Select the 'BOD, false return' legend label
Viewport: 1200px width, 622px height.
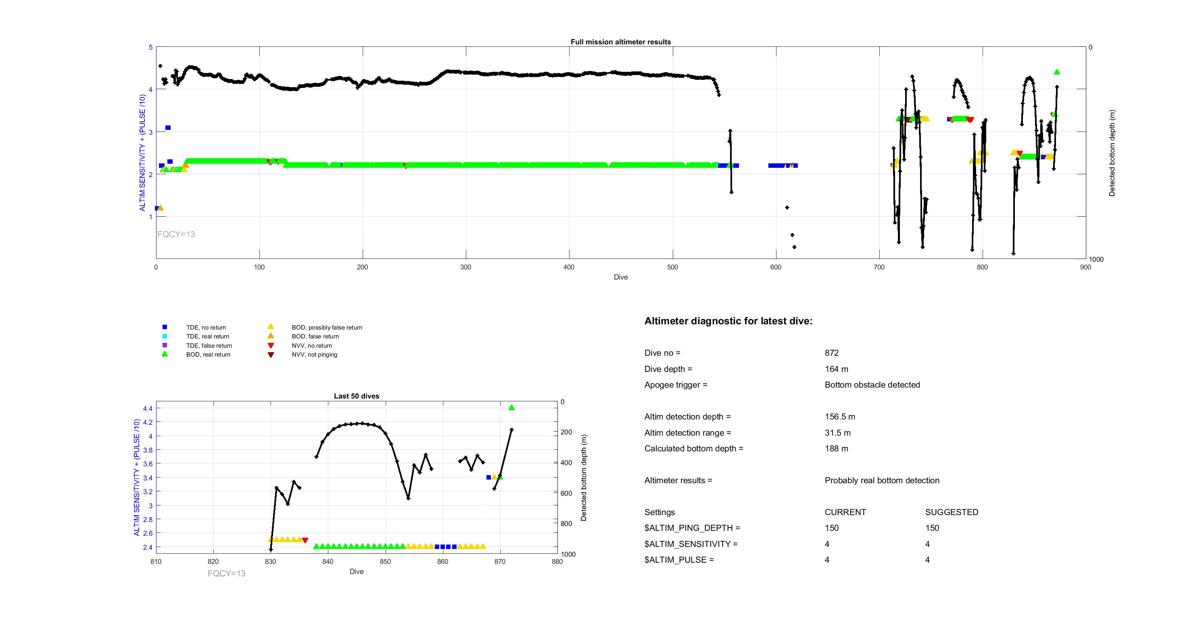click(x=316, y=336)
